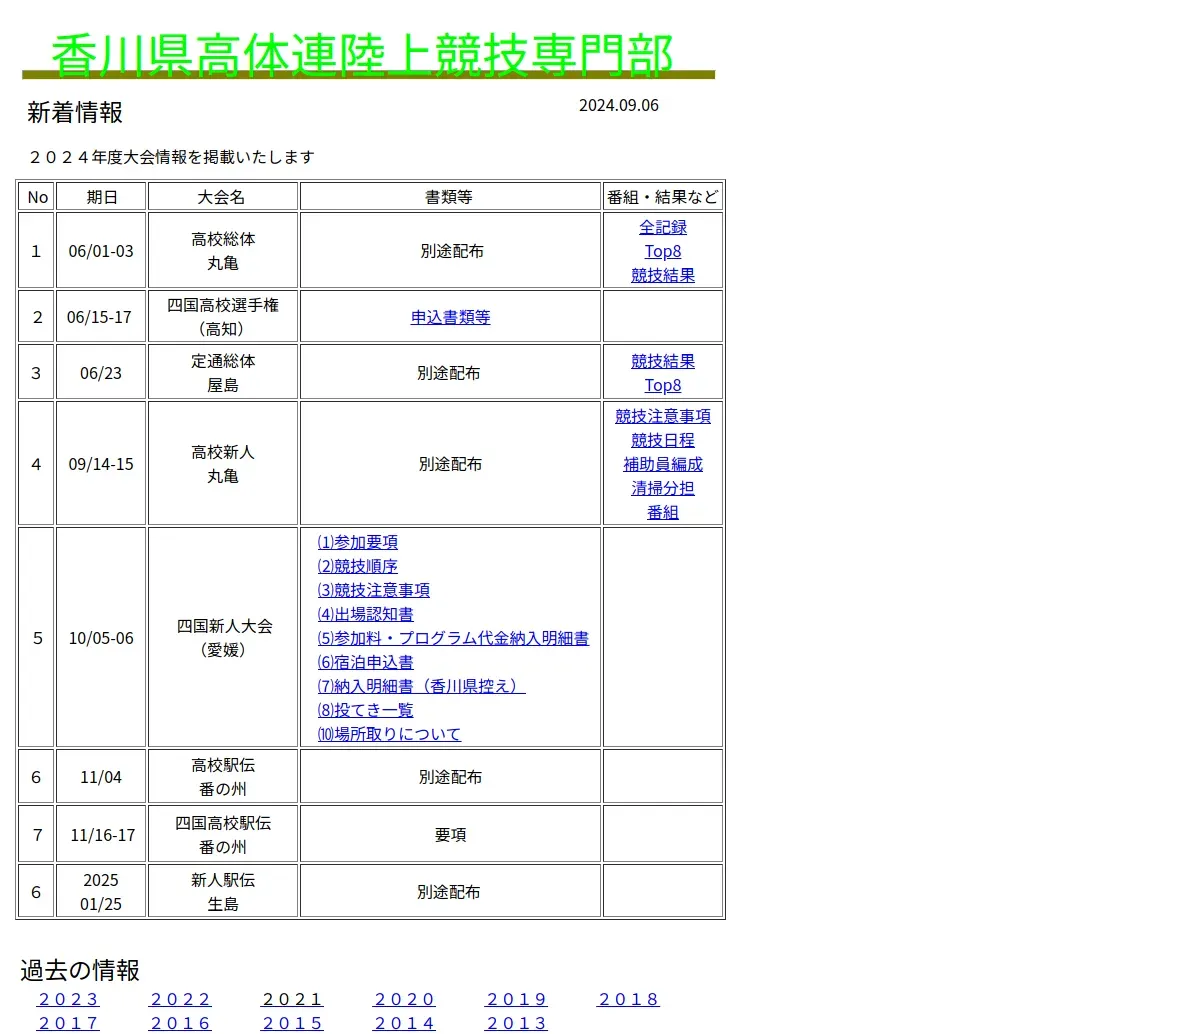Click 別途配布 in 新人駅伝 row
This screenshot has height=1034, width=1200.
[450, 892]
